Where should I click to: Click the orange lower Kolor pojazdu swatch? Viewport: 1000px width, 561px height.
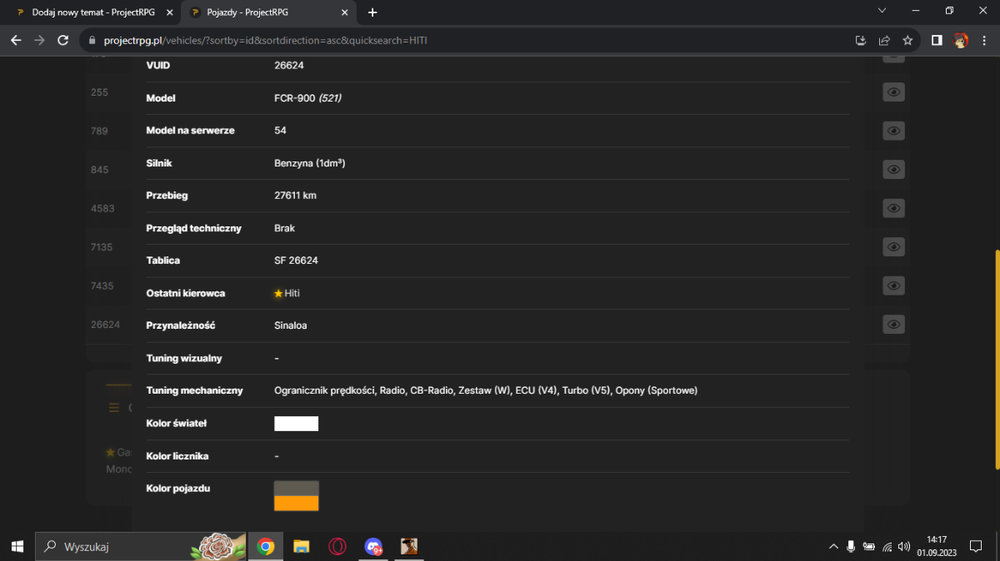click(x=296, y=503)
